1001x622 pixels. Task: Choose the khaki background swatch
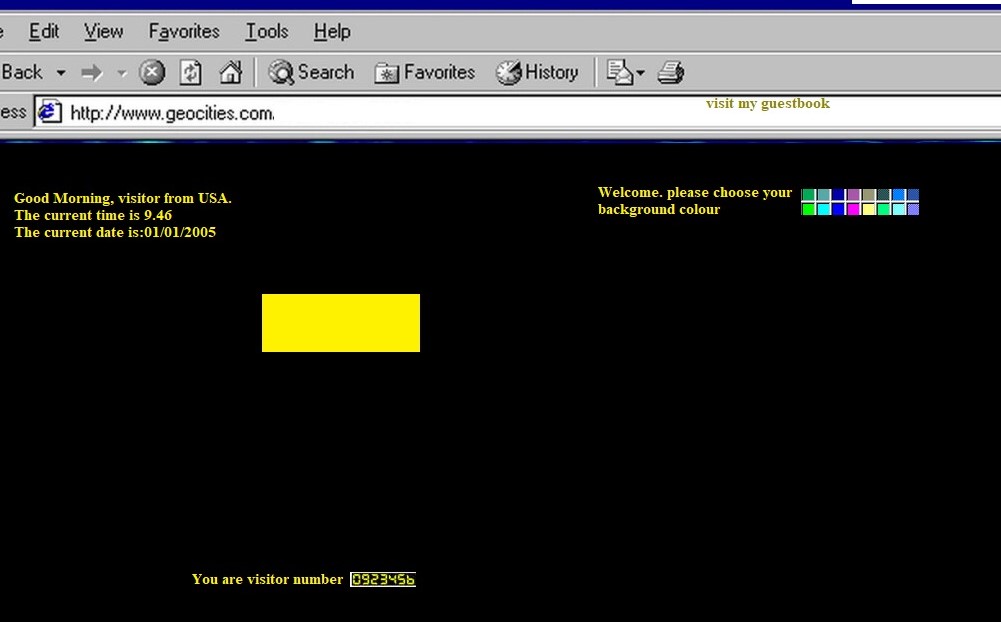pos(869,194)
